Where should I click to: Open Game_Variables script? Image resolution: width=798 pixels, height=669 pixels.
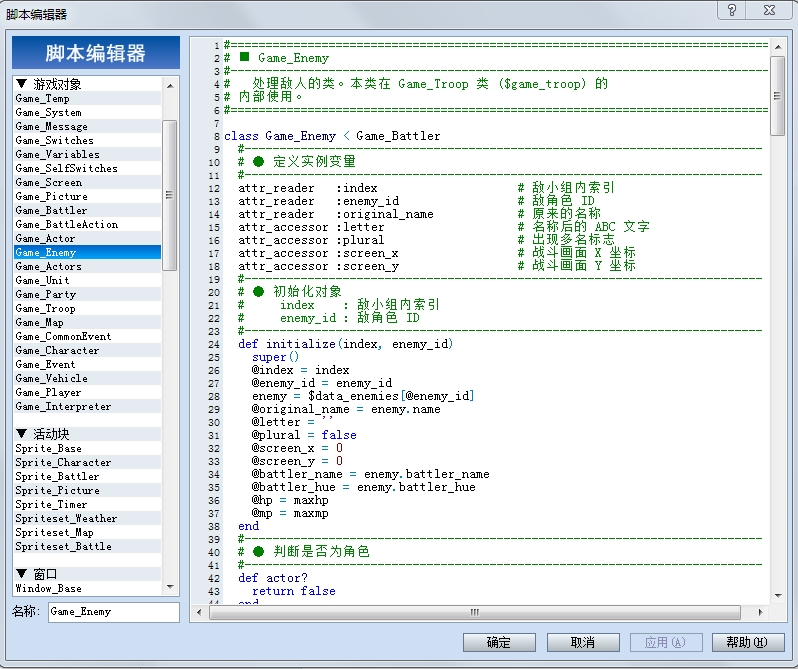click(x=87, y=154)
